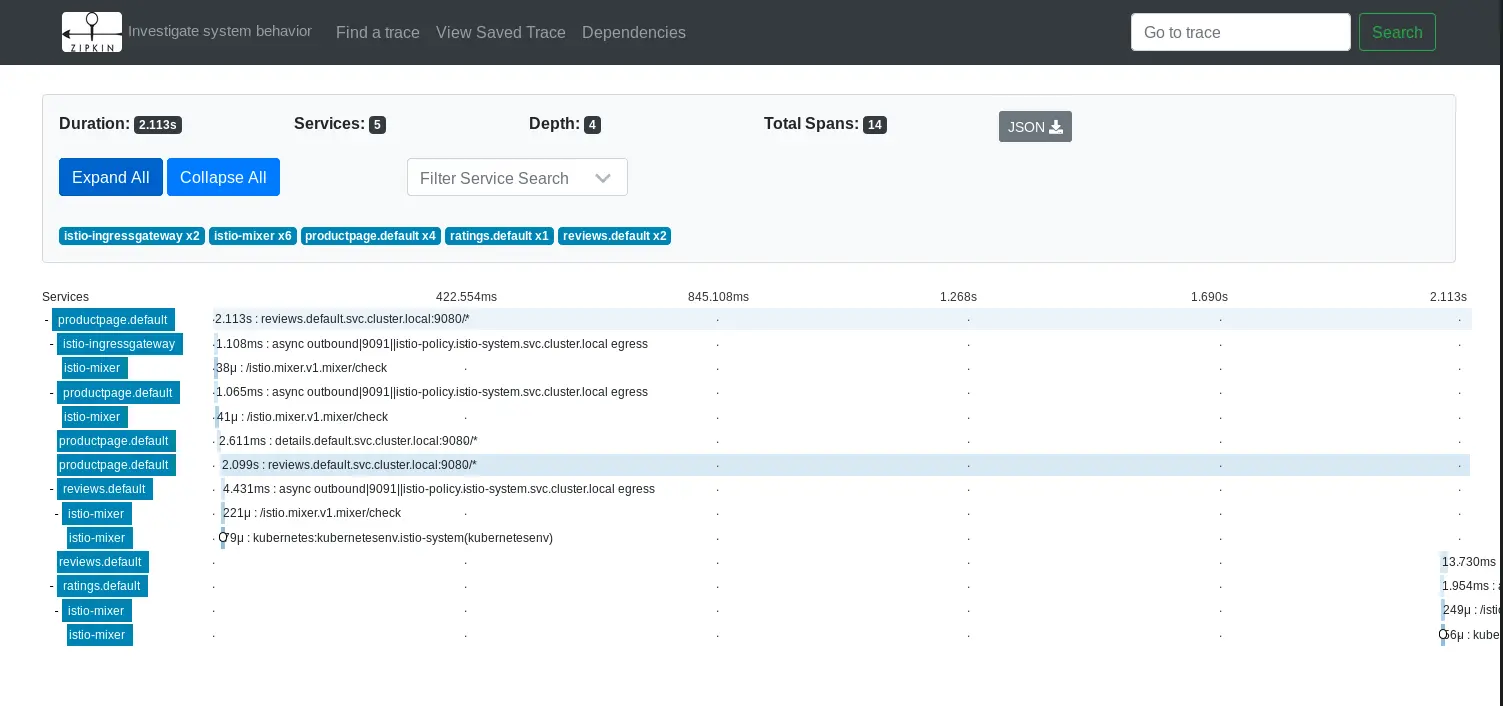1503x706 pixels.
Task: Open View Saved Trace
Action: [x=501, y=32]
